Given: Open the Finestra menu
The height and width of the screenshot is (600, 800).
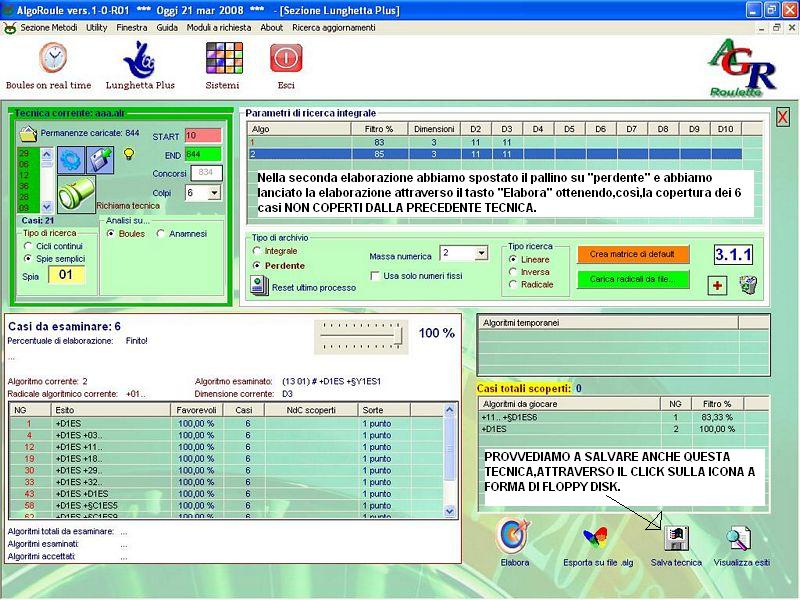Looking at the screenshot, I should tap(132, 28).
